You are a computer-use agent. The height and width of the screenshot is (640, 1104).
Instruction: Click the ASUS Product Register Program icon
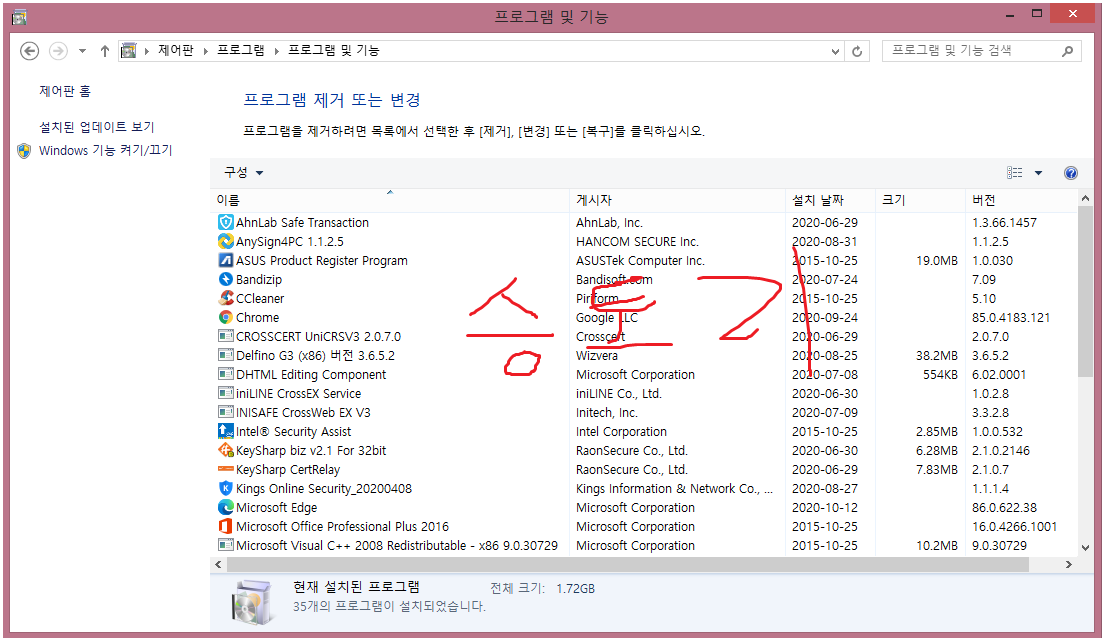[225, 261]
